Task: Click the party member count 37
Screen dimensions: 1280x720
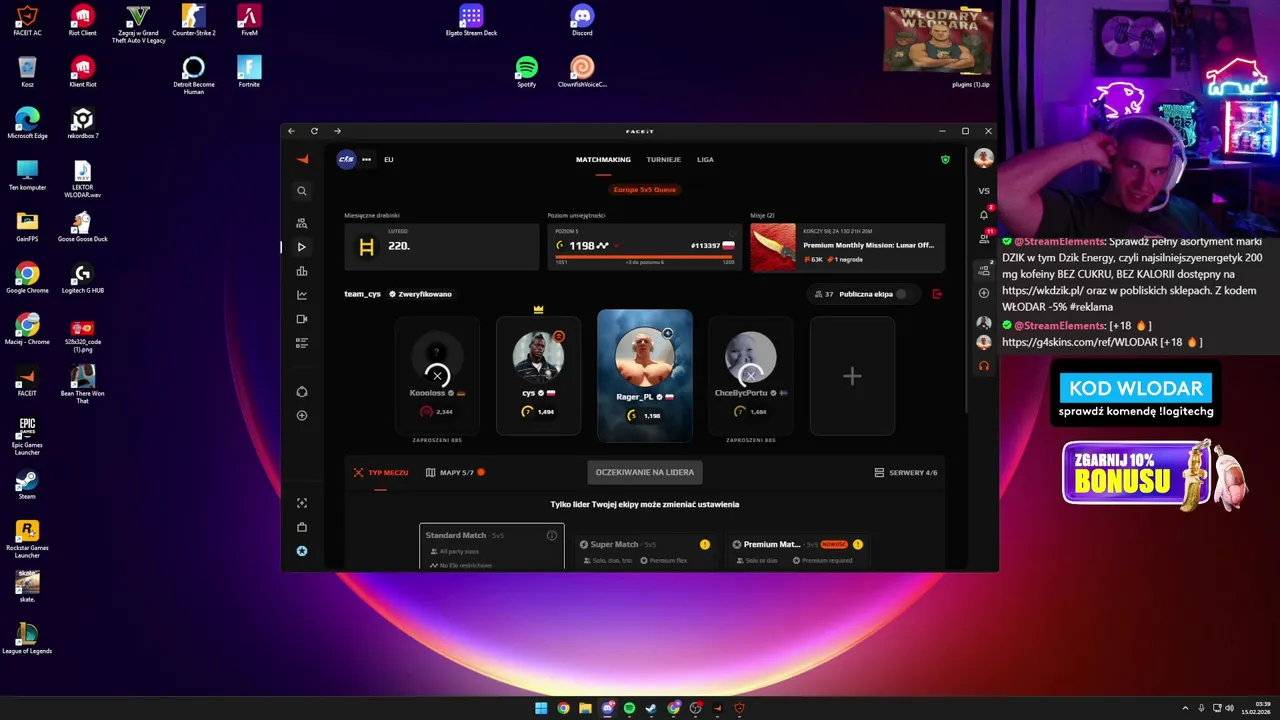Action: pyautogui.click(x=824, y=294)
